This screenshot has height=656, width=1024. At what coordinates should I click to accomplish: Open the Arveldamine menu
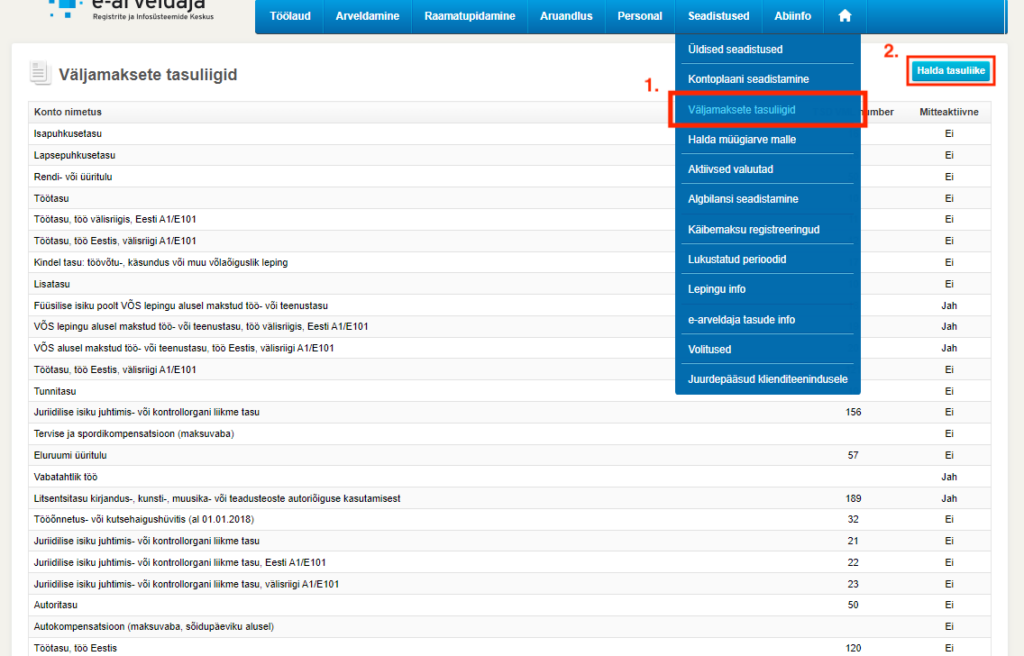pos(367,16)
